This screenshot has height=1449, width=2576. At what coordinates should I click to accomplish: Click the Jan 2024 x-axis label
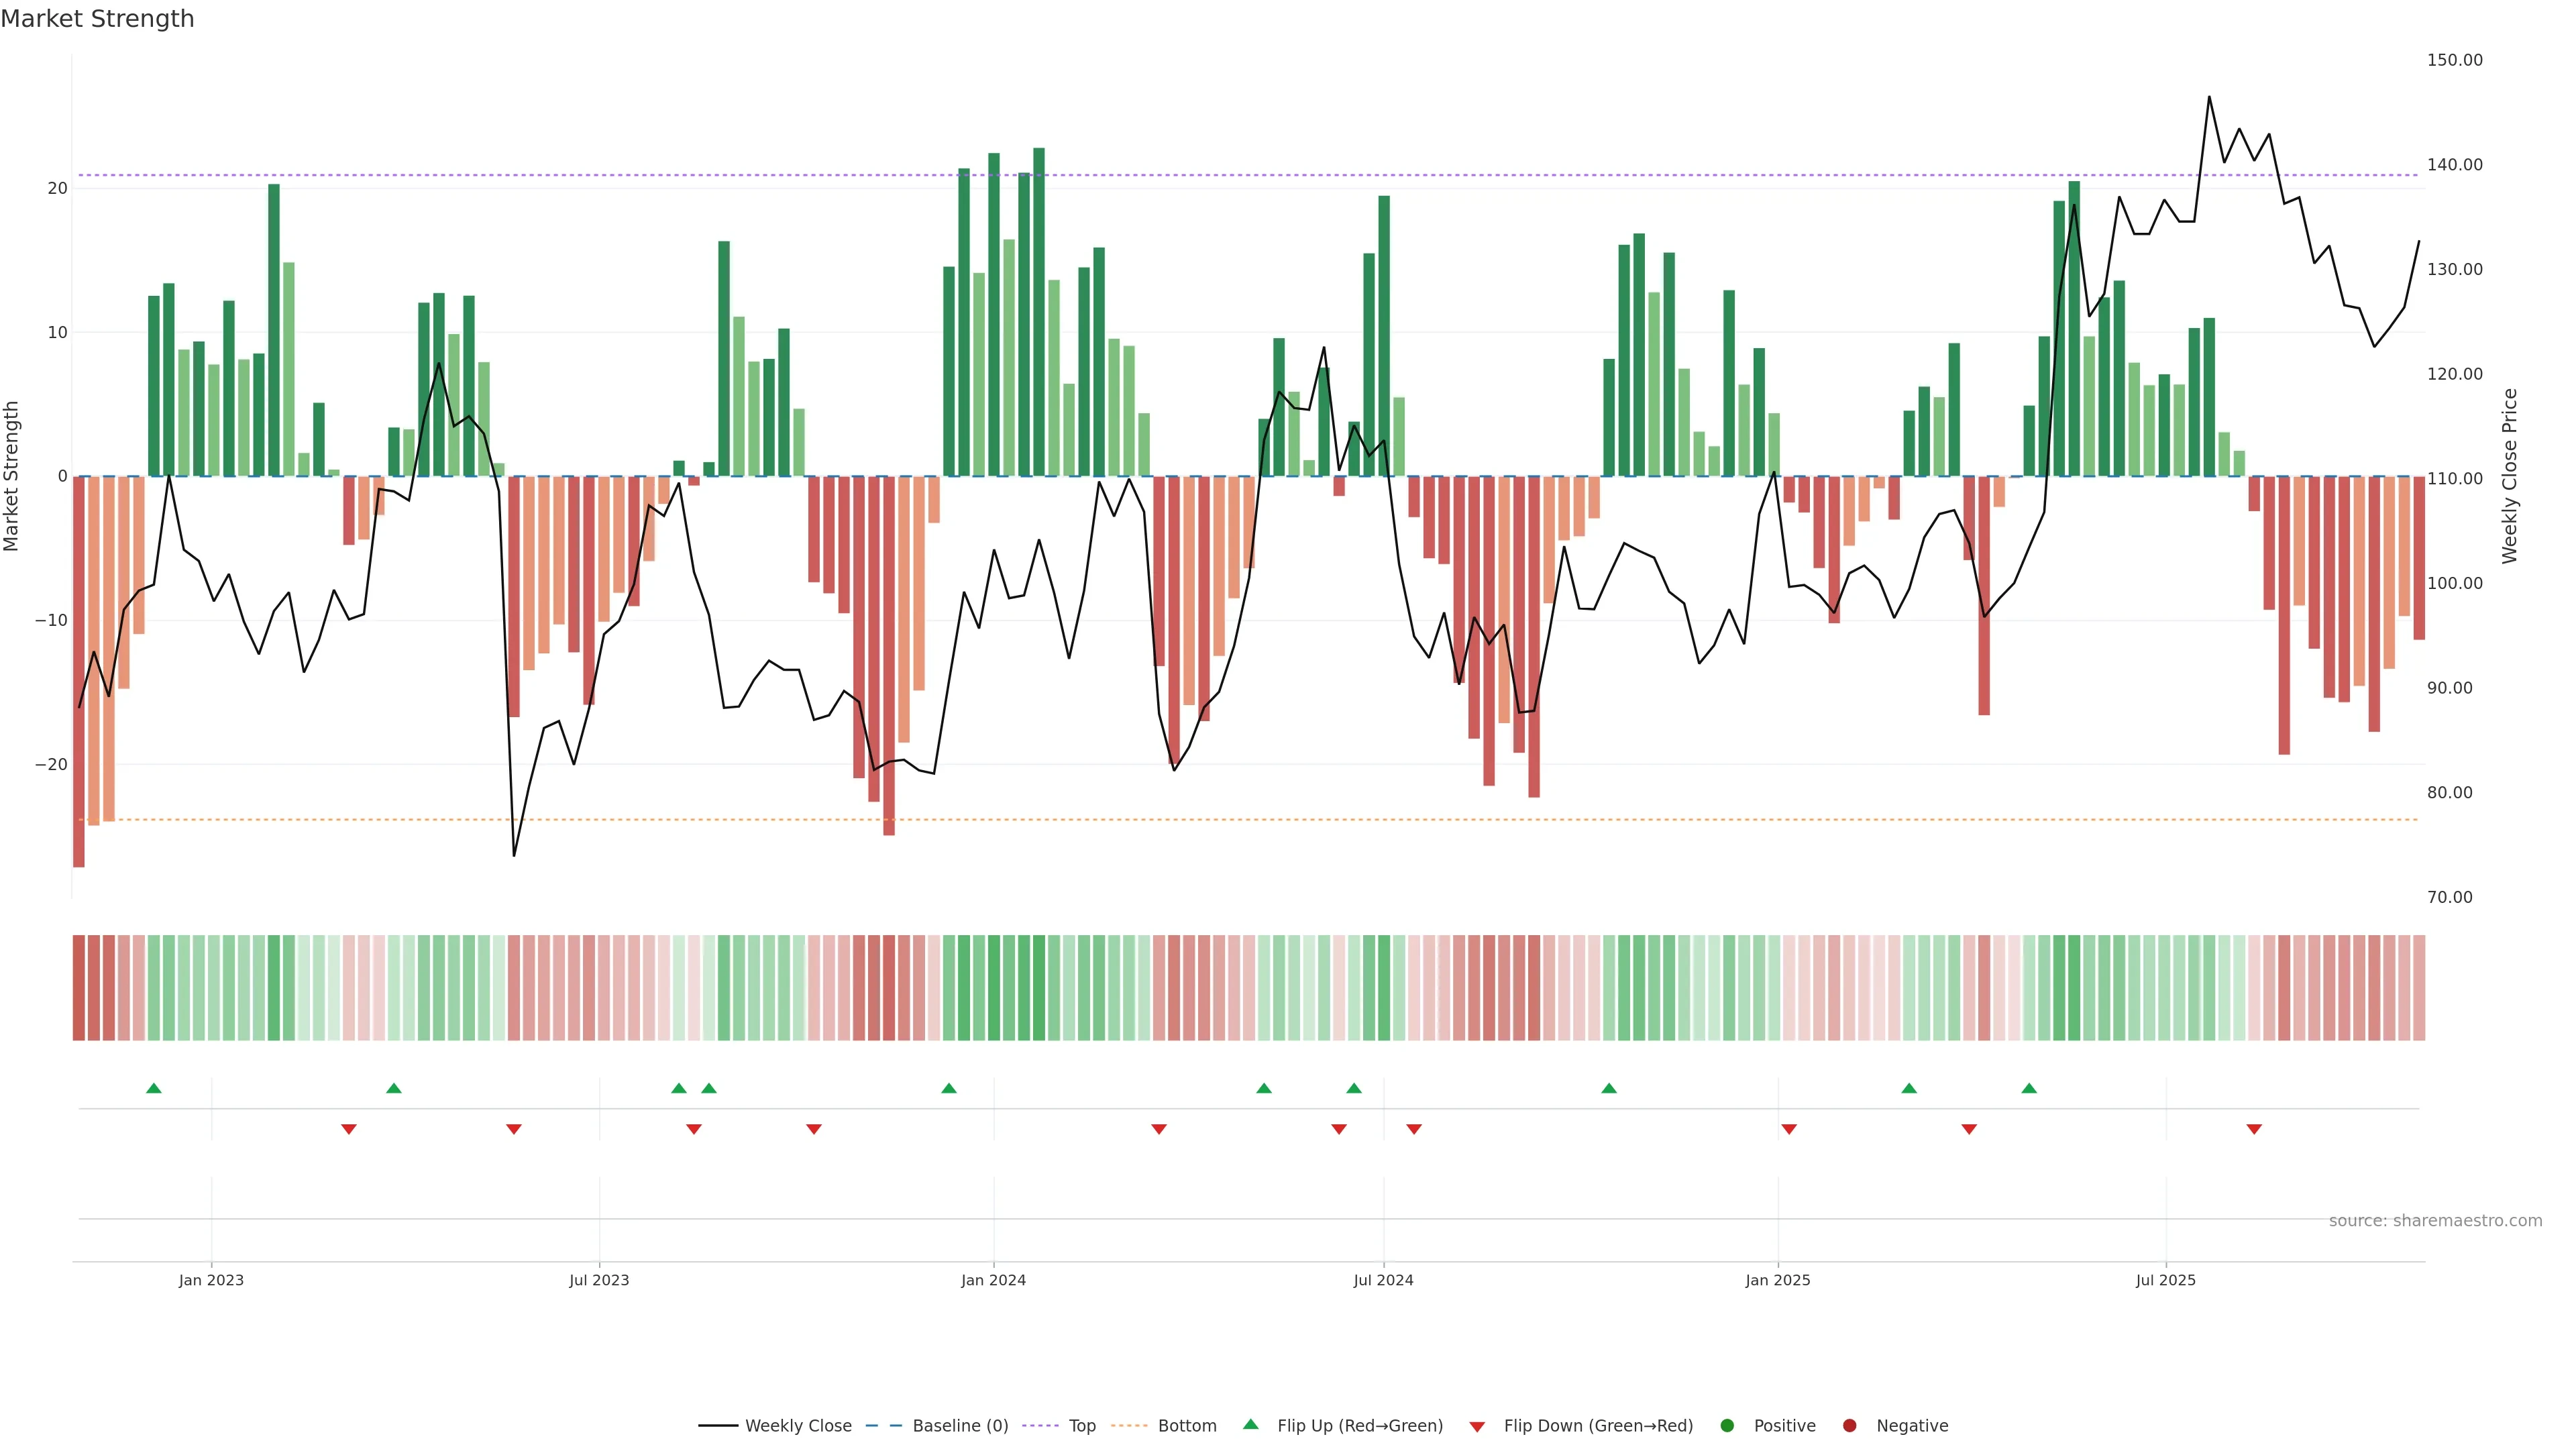pyautogui.click(x=993, y=1280)
